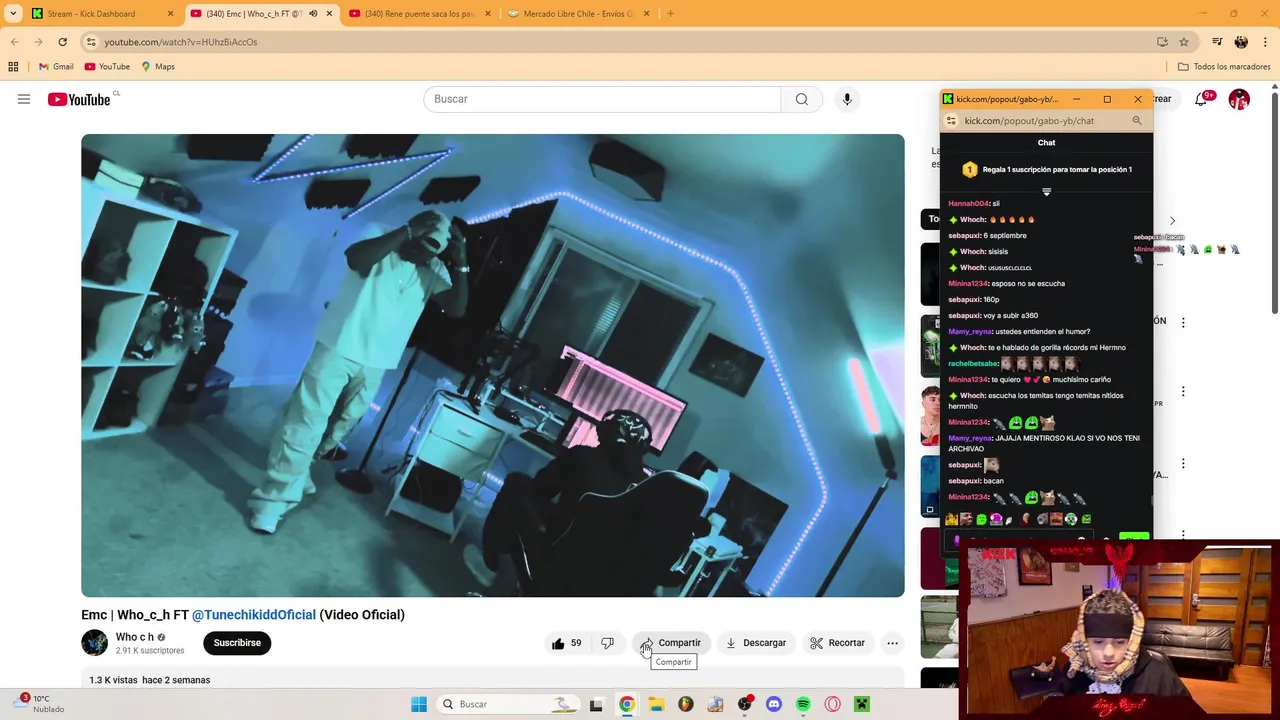This screenshot has width=1280, height=720.
Task: Open Chrome apps grid in bookmarks bar
Action: pyautogui.click(x=13, y=67)
